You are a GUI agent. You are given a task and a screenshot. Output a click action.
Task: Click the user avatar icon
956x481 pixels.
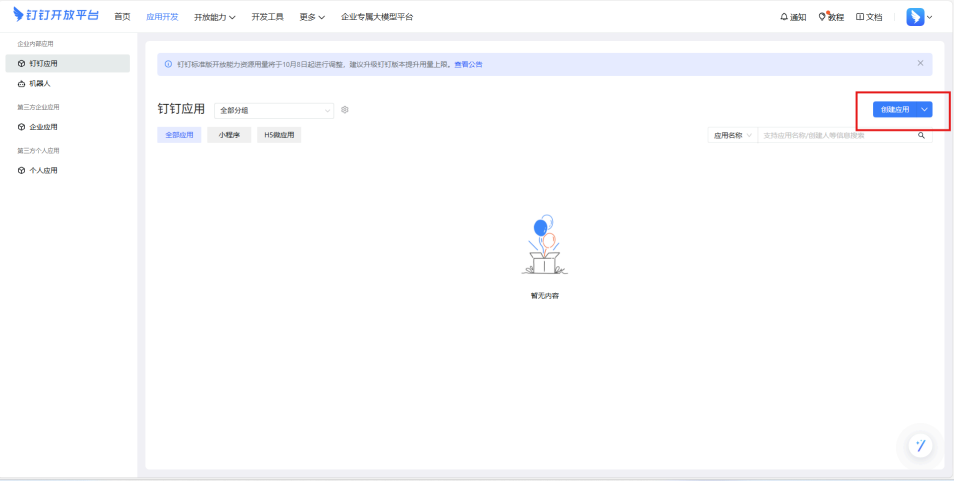tap(915, 17)
